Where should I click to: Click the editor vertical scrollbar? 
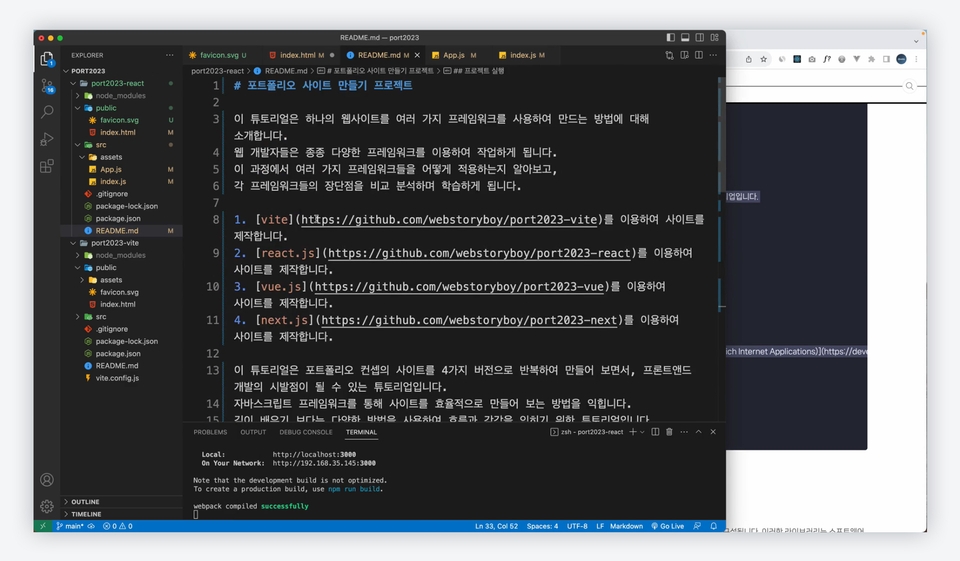722,135
